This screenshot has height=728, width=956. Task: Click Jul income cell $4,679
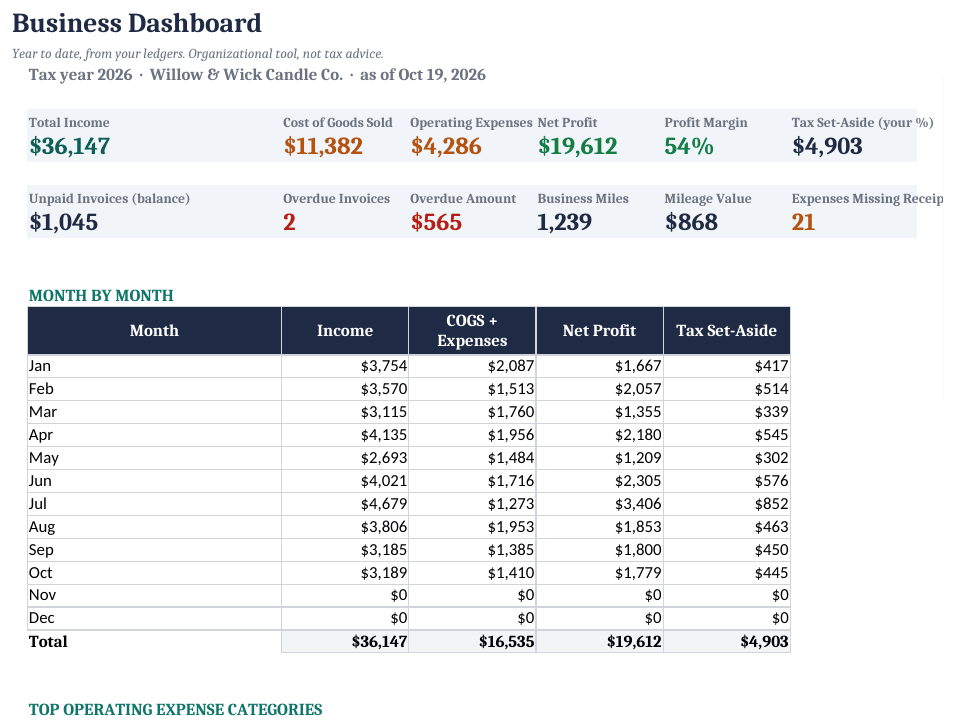(x=345, y=504)
